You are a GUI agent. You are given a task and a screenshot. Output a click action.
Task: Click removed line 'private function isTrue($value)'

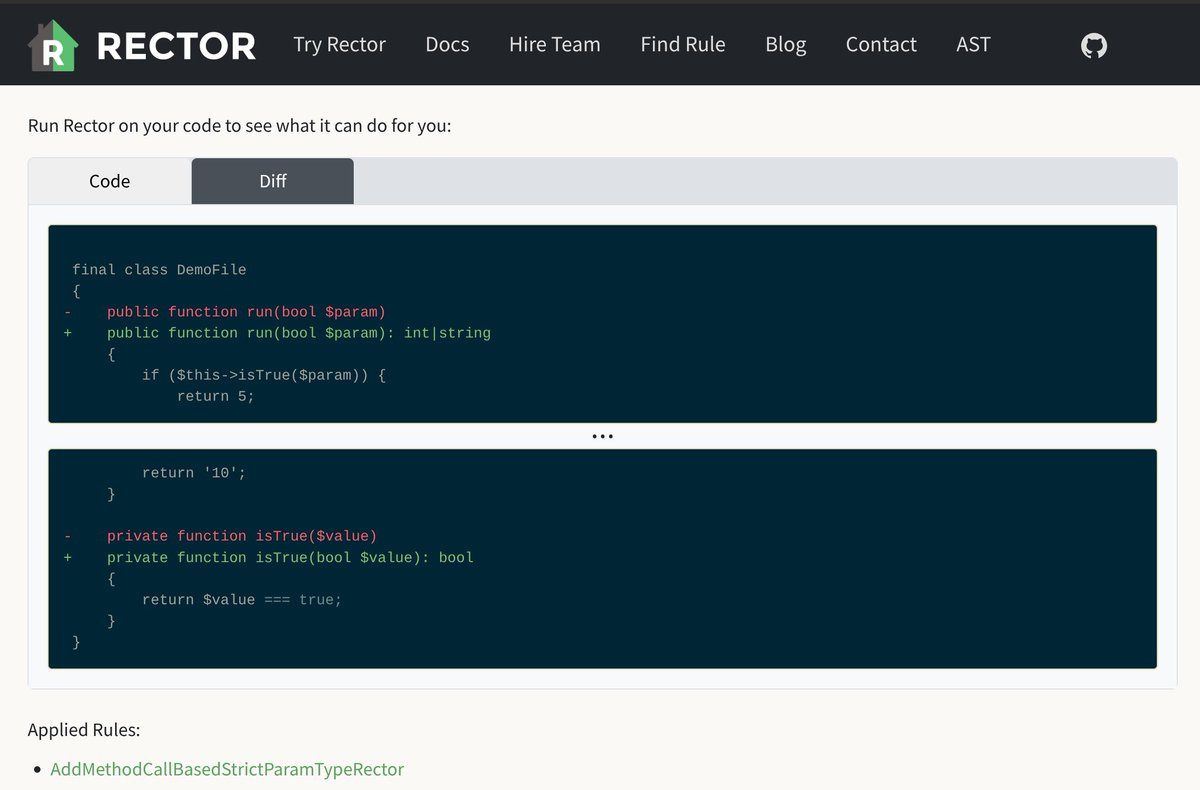[242, 536]
